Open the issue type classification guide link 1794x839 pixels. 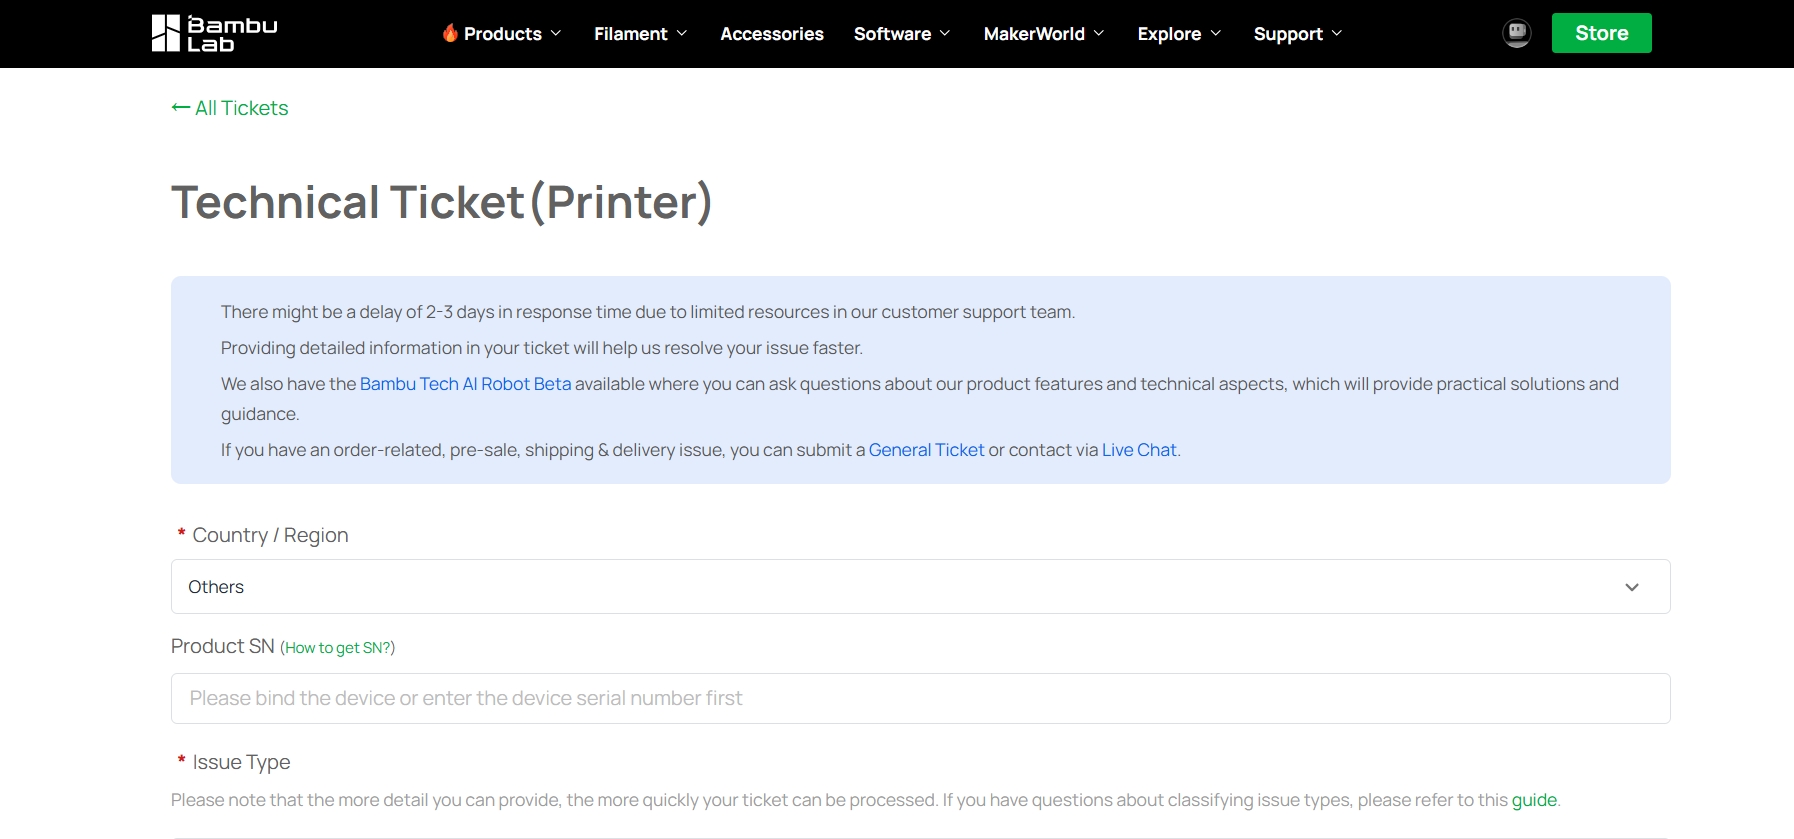[x=1534, y=800]
